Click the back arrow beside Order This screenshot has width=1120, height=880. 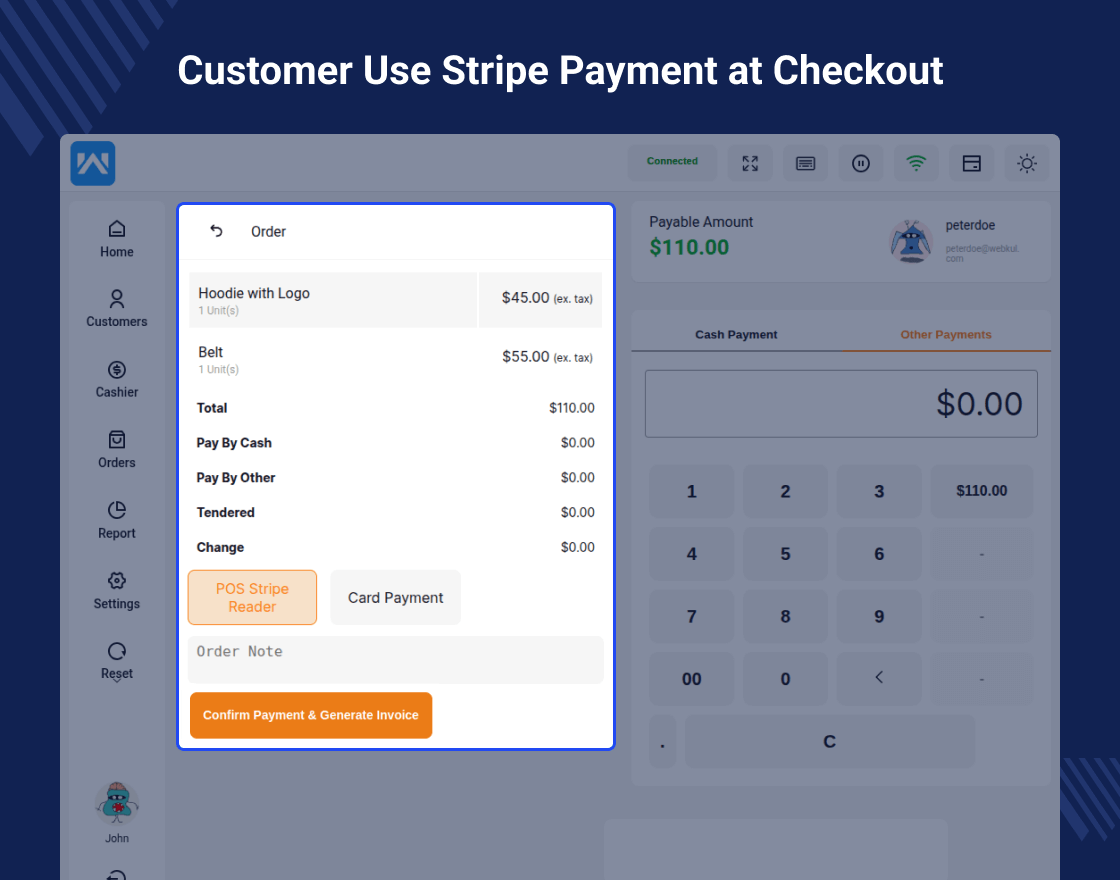(x=216, y=231)
